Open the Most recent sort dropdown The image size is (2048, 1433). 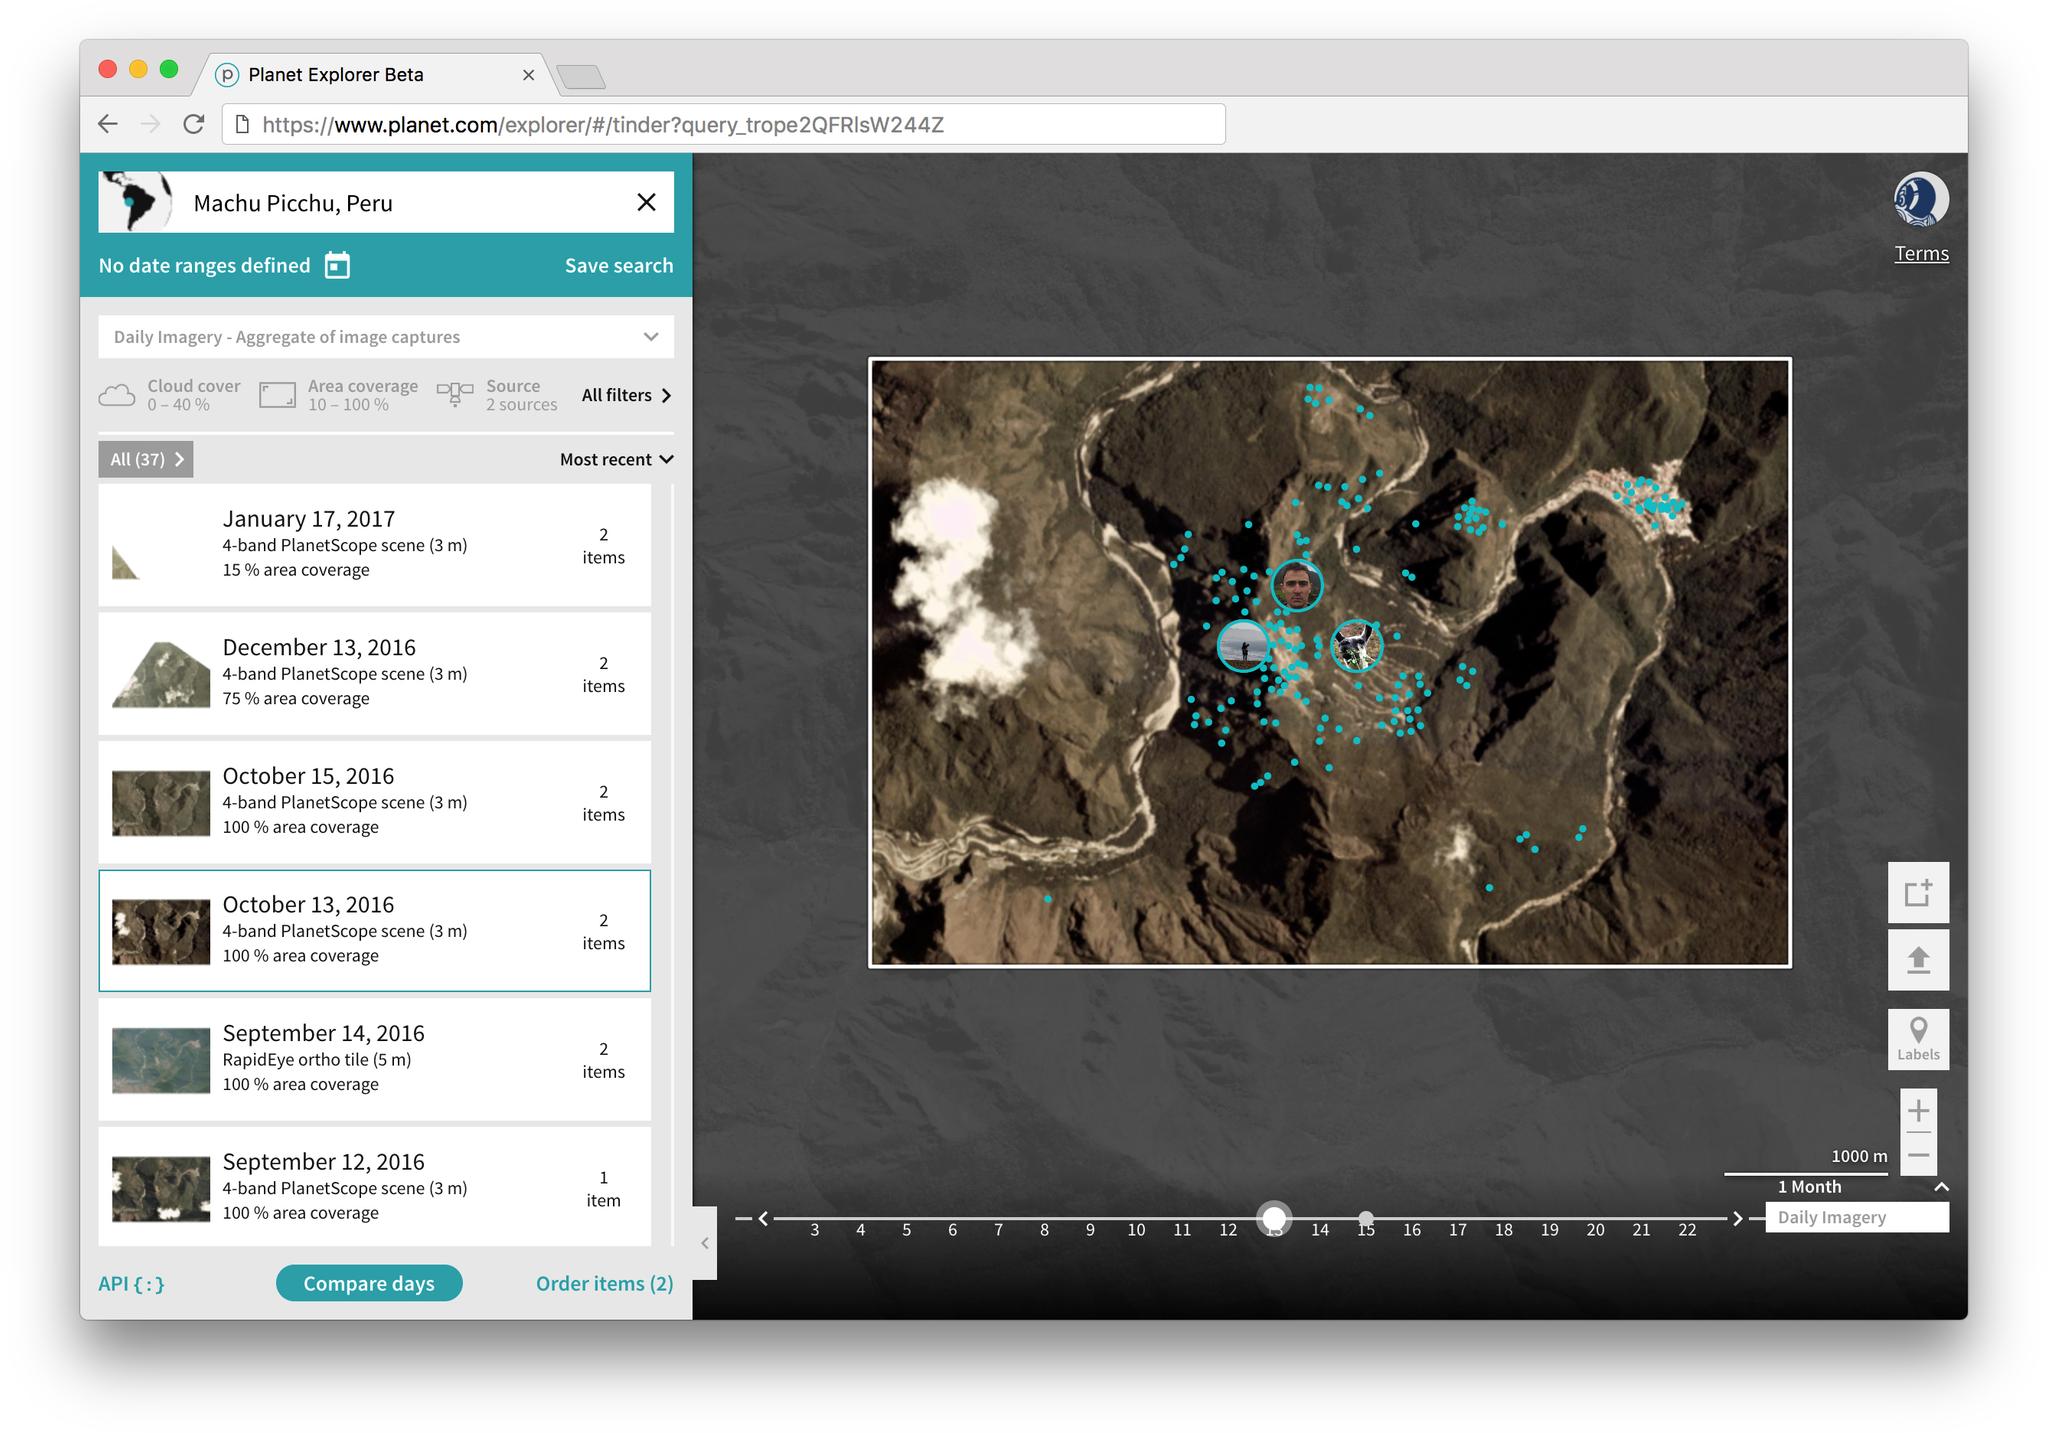point(616,459)
